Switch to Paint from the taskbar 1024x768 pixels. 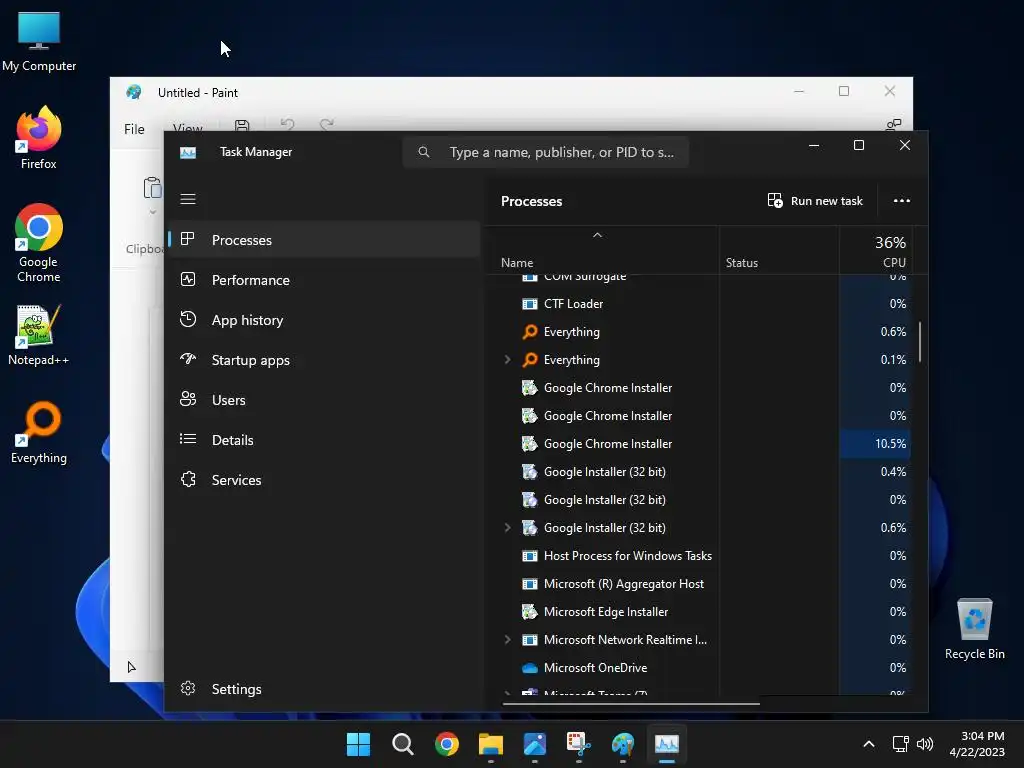[x=623, y=744]
